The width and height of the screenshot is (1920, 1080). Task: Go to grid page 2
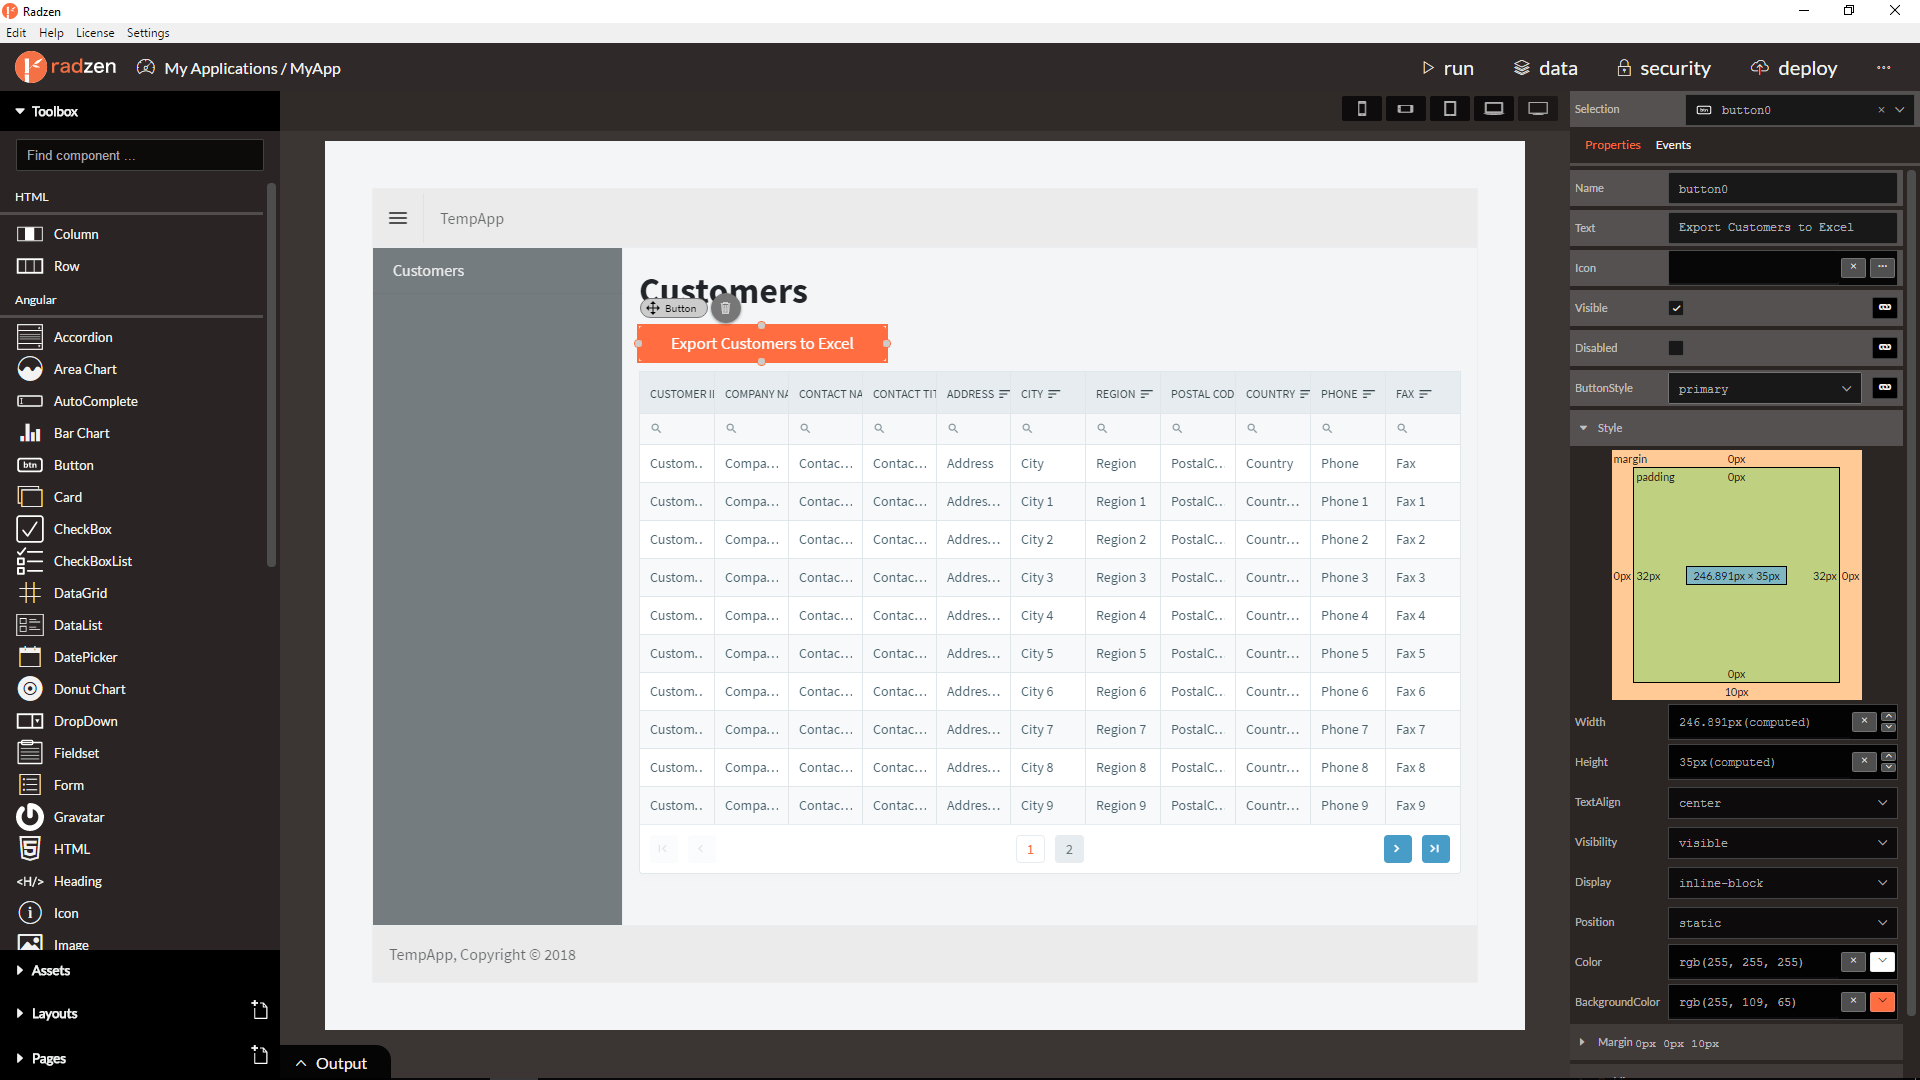pyautogui.click(x=1069, y=849)
